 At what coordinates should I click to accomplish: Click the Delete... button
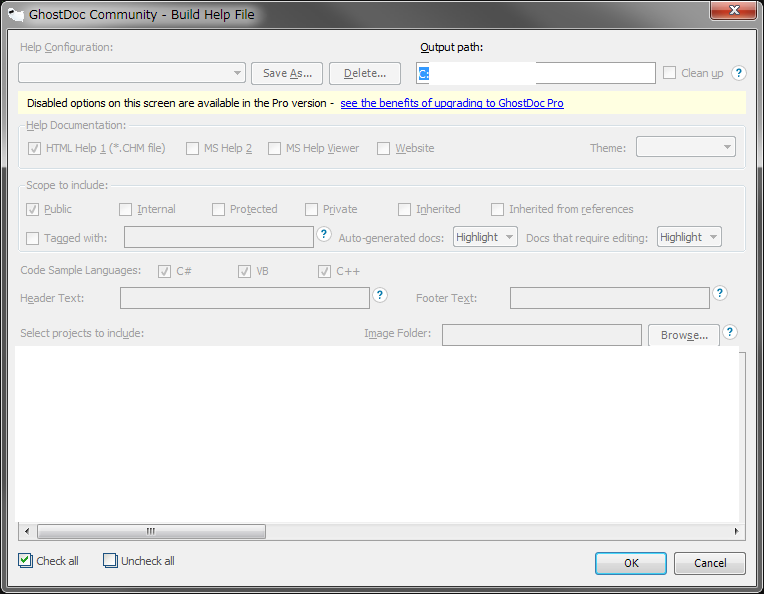(x=365, y=74)
